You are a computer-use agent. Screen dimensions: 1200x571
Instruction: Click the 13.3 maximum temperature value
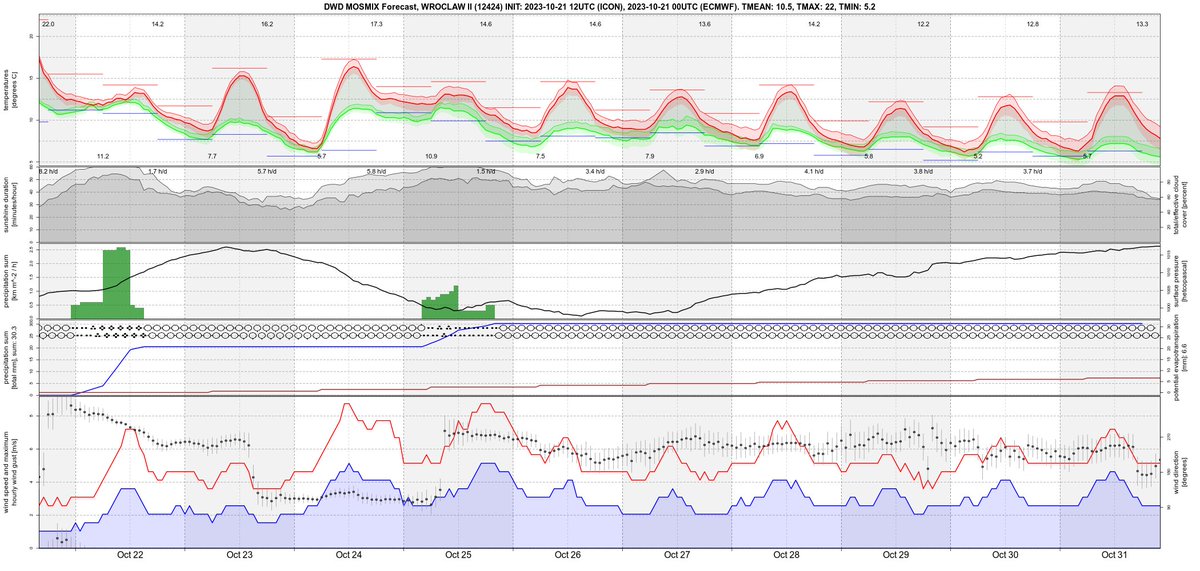click(x=1142, y=23)
